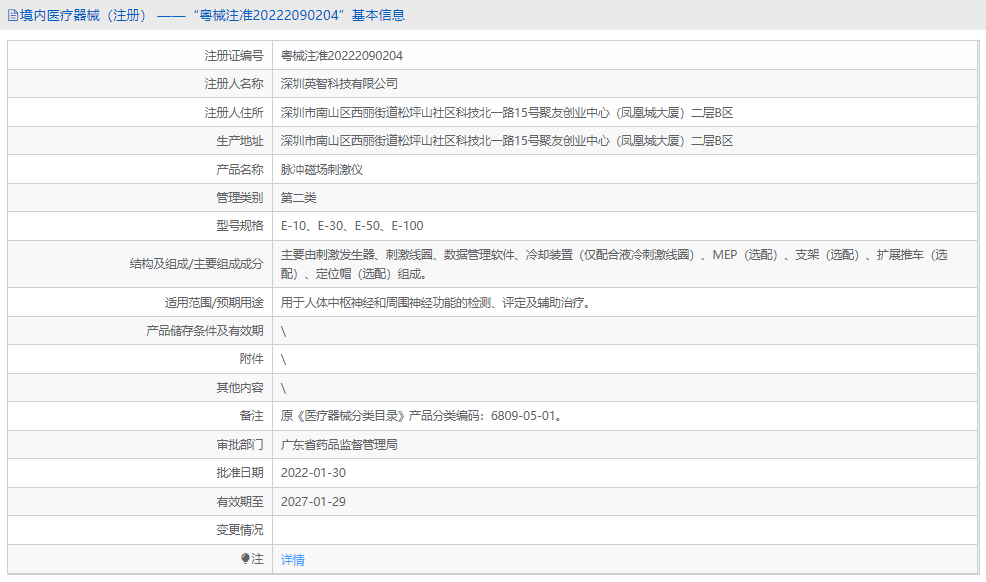Select the product name 脉冲磁场刺激仪

tap(321, 170)
